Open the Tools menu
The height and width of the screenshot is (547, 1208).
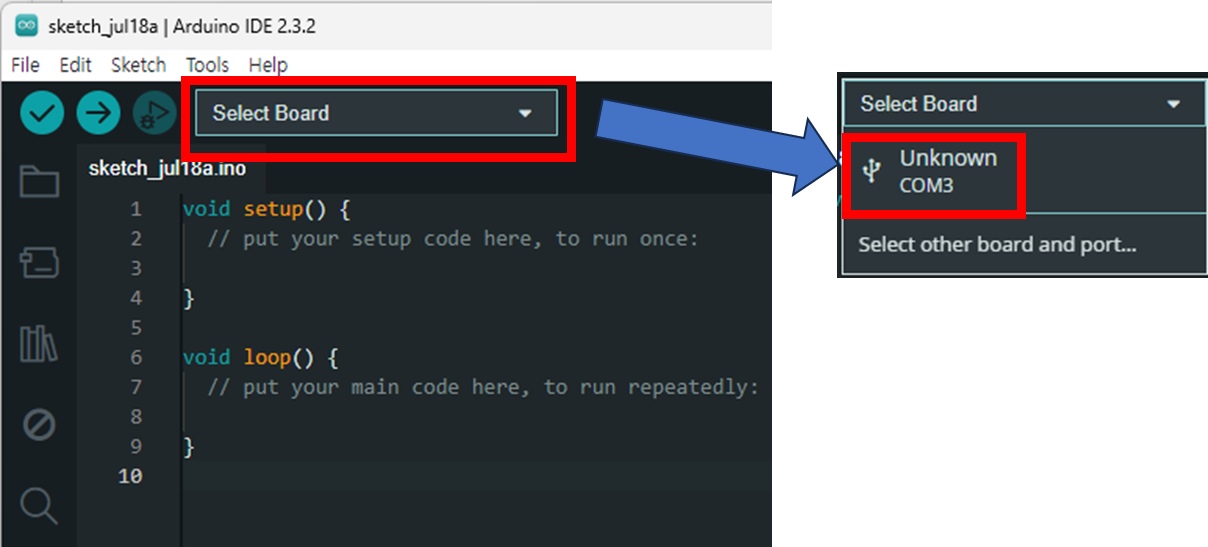tap(207, 65)
